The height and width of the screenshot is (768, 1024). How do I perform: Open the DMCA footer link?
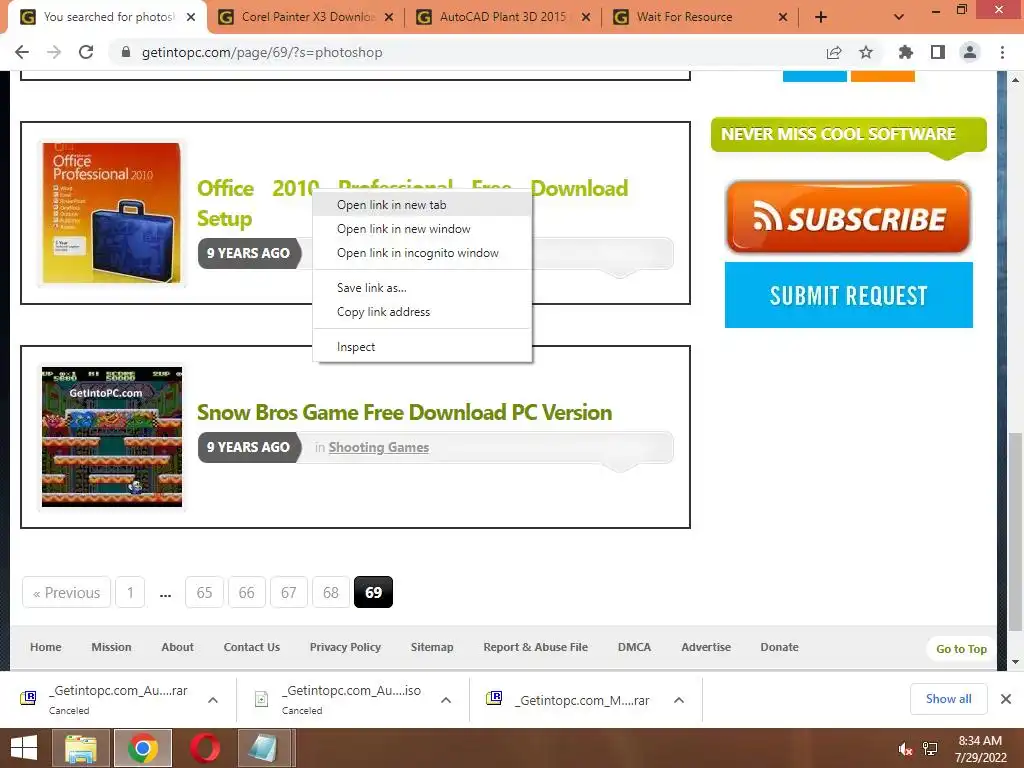634,647
